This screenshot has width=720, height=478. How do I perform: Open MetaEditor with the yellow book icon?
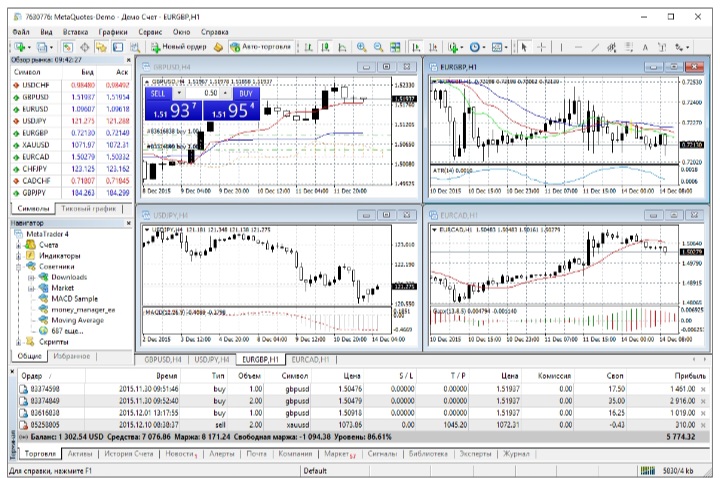click(x=219, y=47)
